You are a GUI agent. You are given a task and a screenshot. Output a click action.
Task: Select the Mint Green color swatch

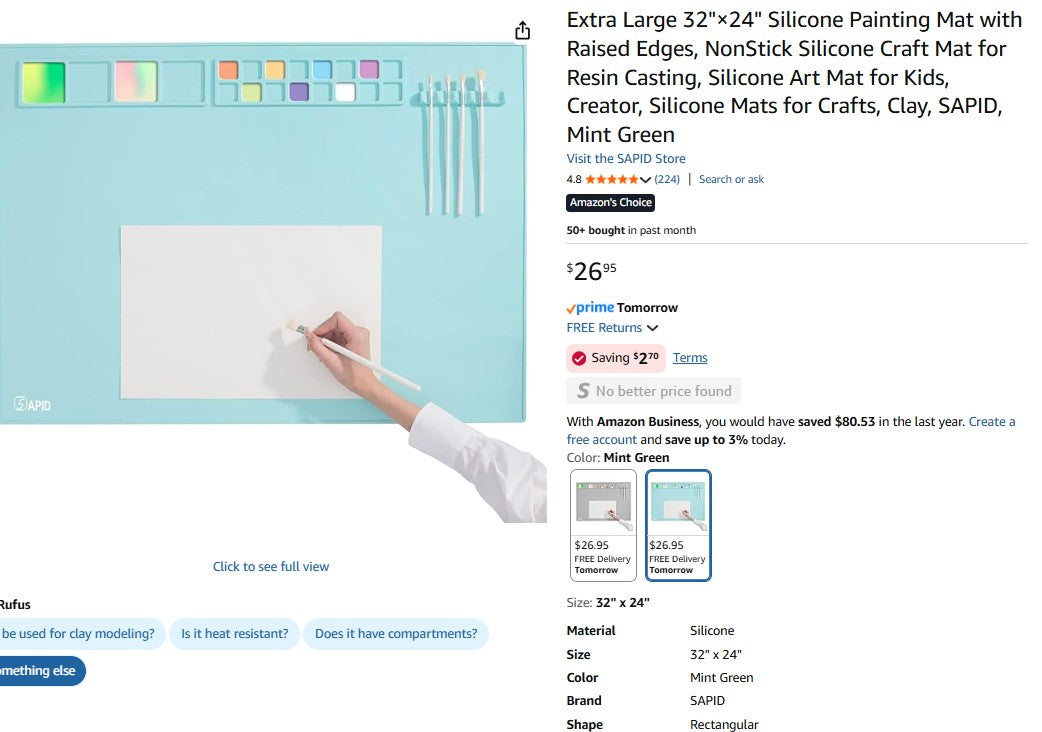click(678, 525)
